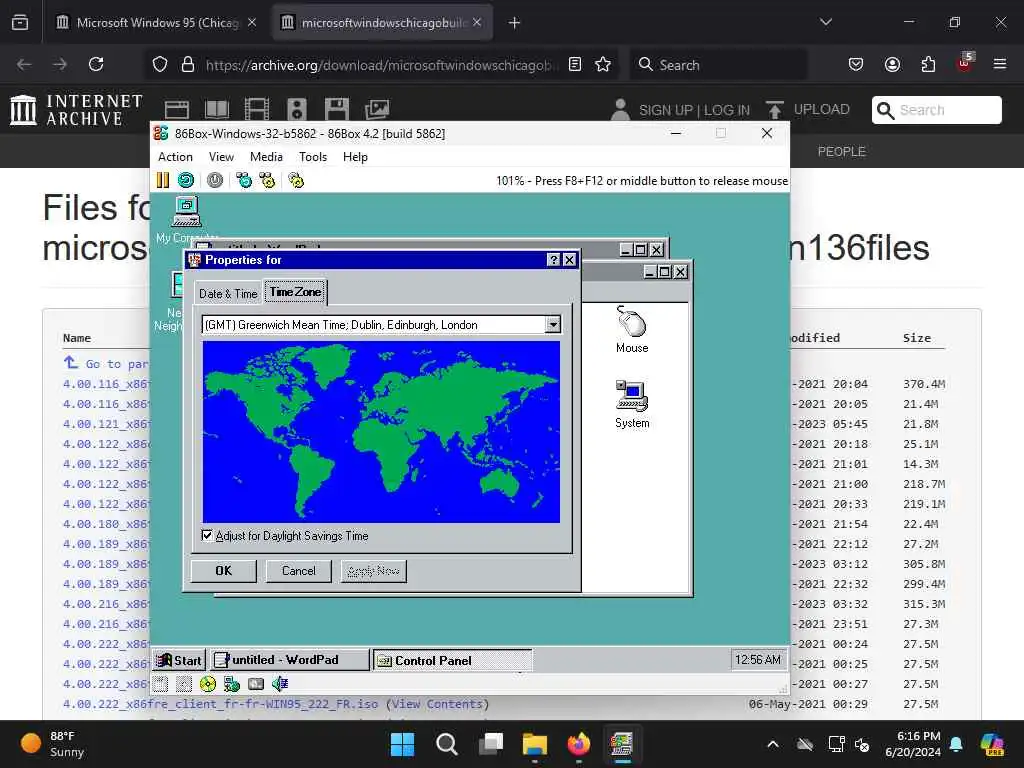Open the 86Box Action menu
This screenshot has width=1024, height=768.
[x=175, y=157]
